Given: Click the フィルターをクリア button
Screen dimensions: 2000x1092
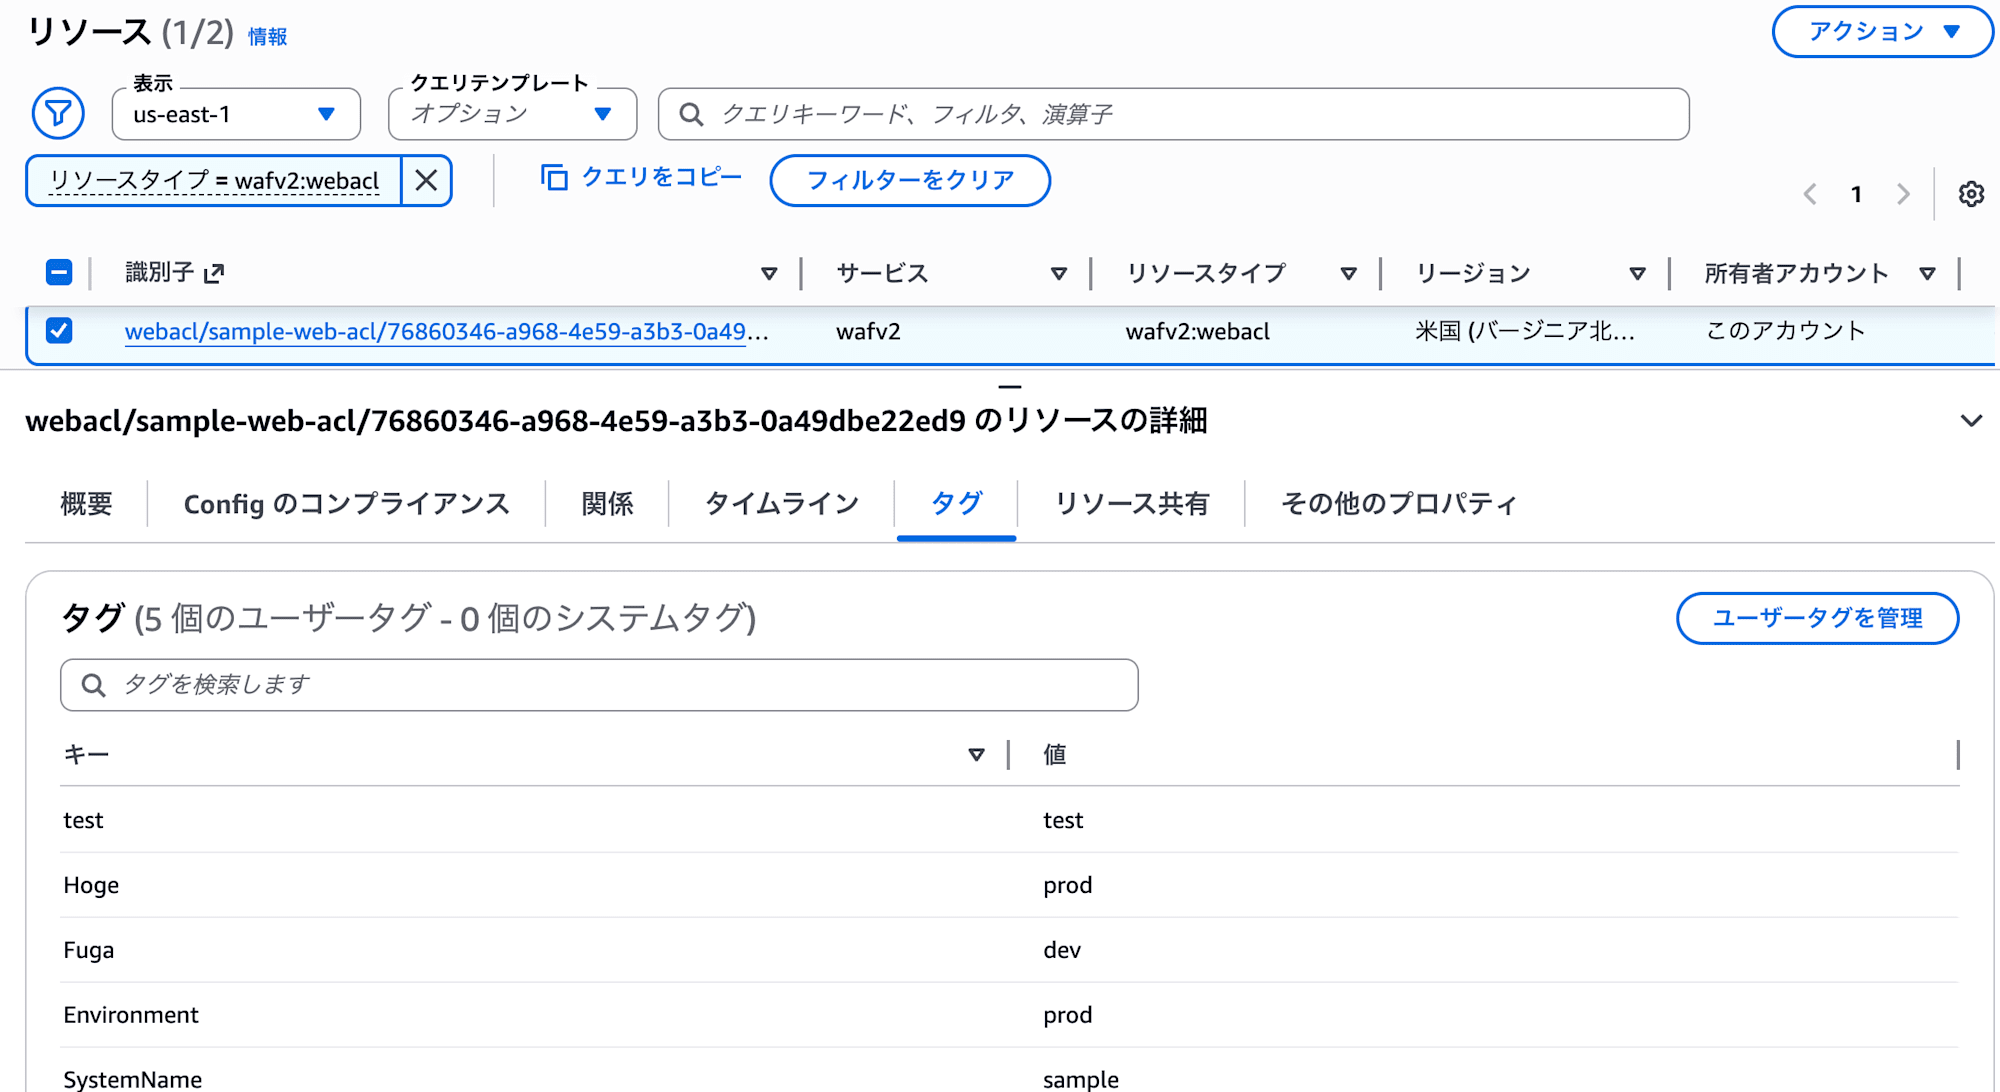Looking at the screenshot, I should (909, 181).
